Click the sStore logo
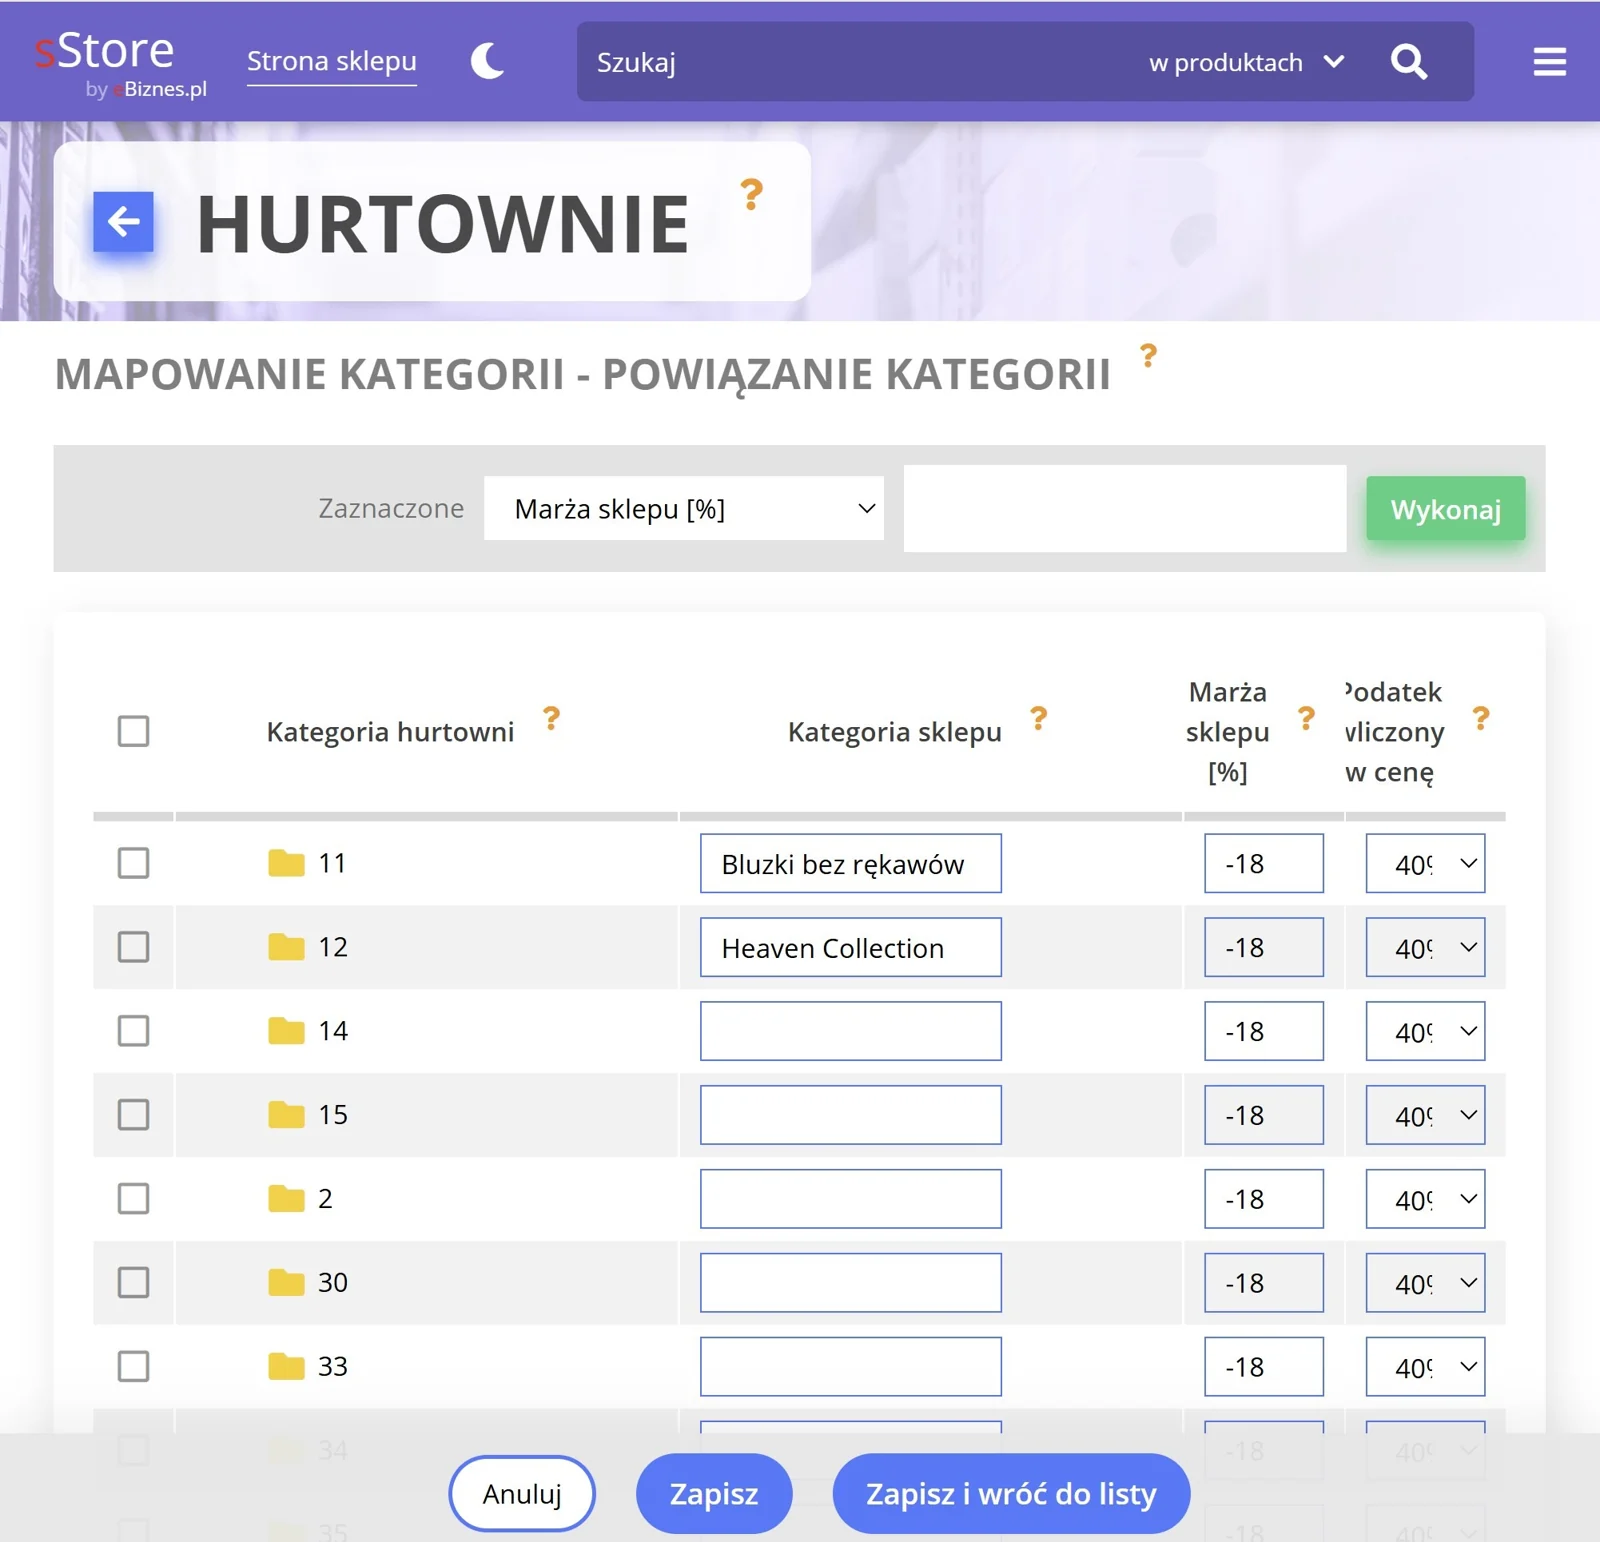This screenshot has height=1542, width=1600. (120, 63)
